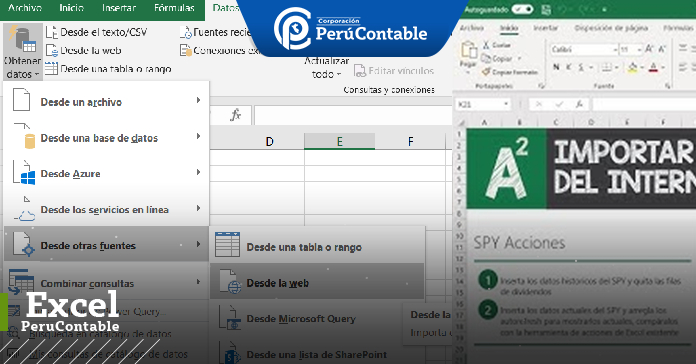This screenshot has width=696, height=364.
Task: Click the fx icon in right window
Action: coord(579,104)
